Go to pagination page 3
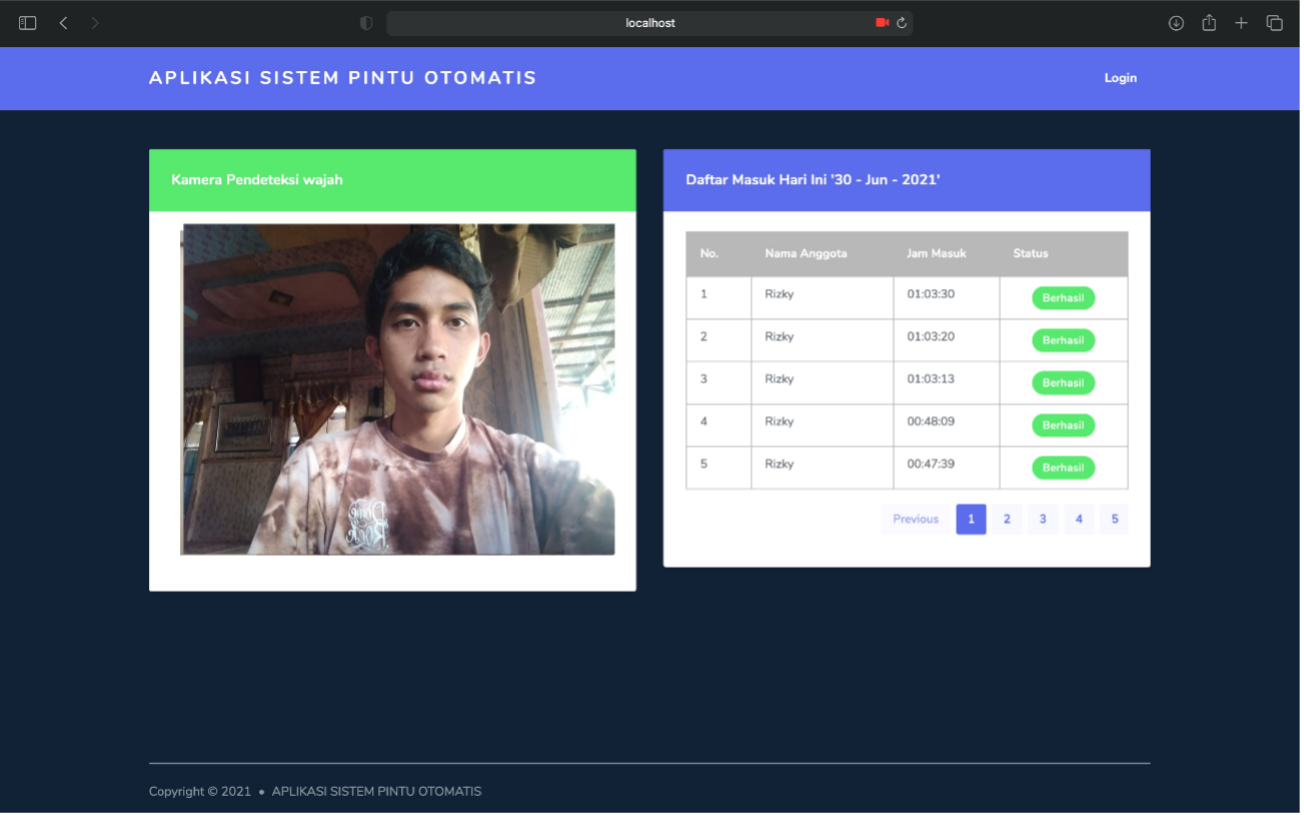 [x=1043, y=519]
